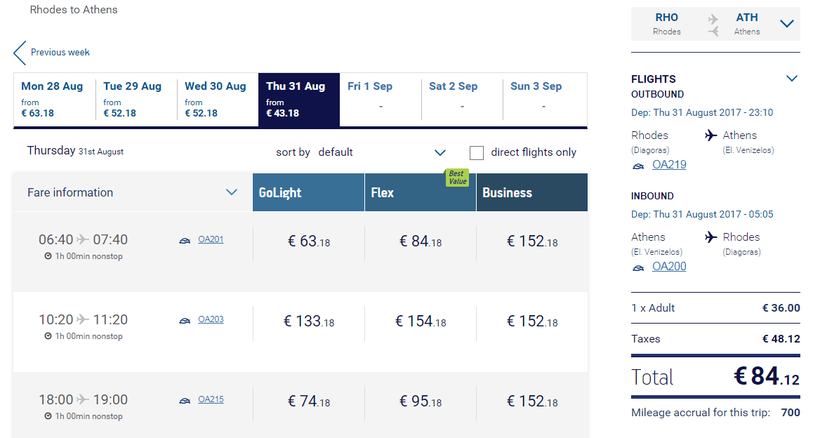820x438 pixels.
Task: Expand the RHO to ATH route selector
Action: pos(787,24)
